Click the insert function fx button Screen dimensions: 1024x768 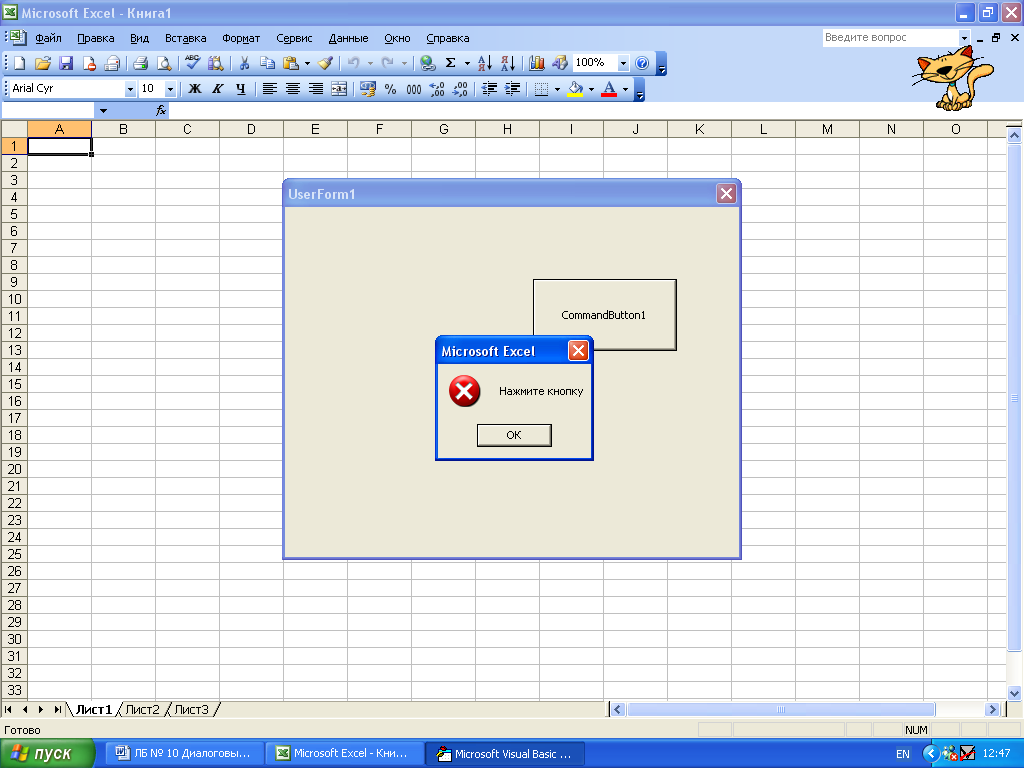161,111
